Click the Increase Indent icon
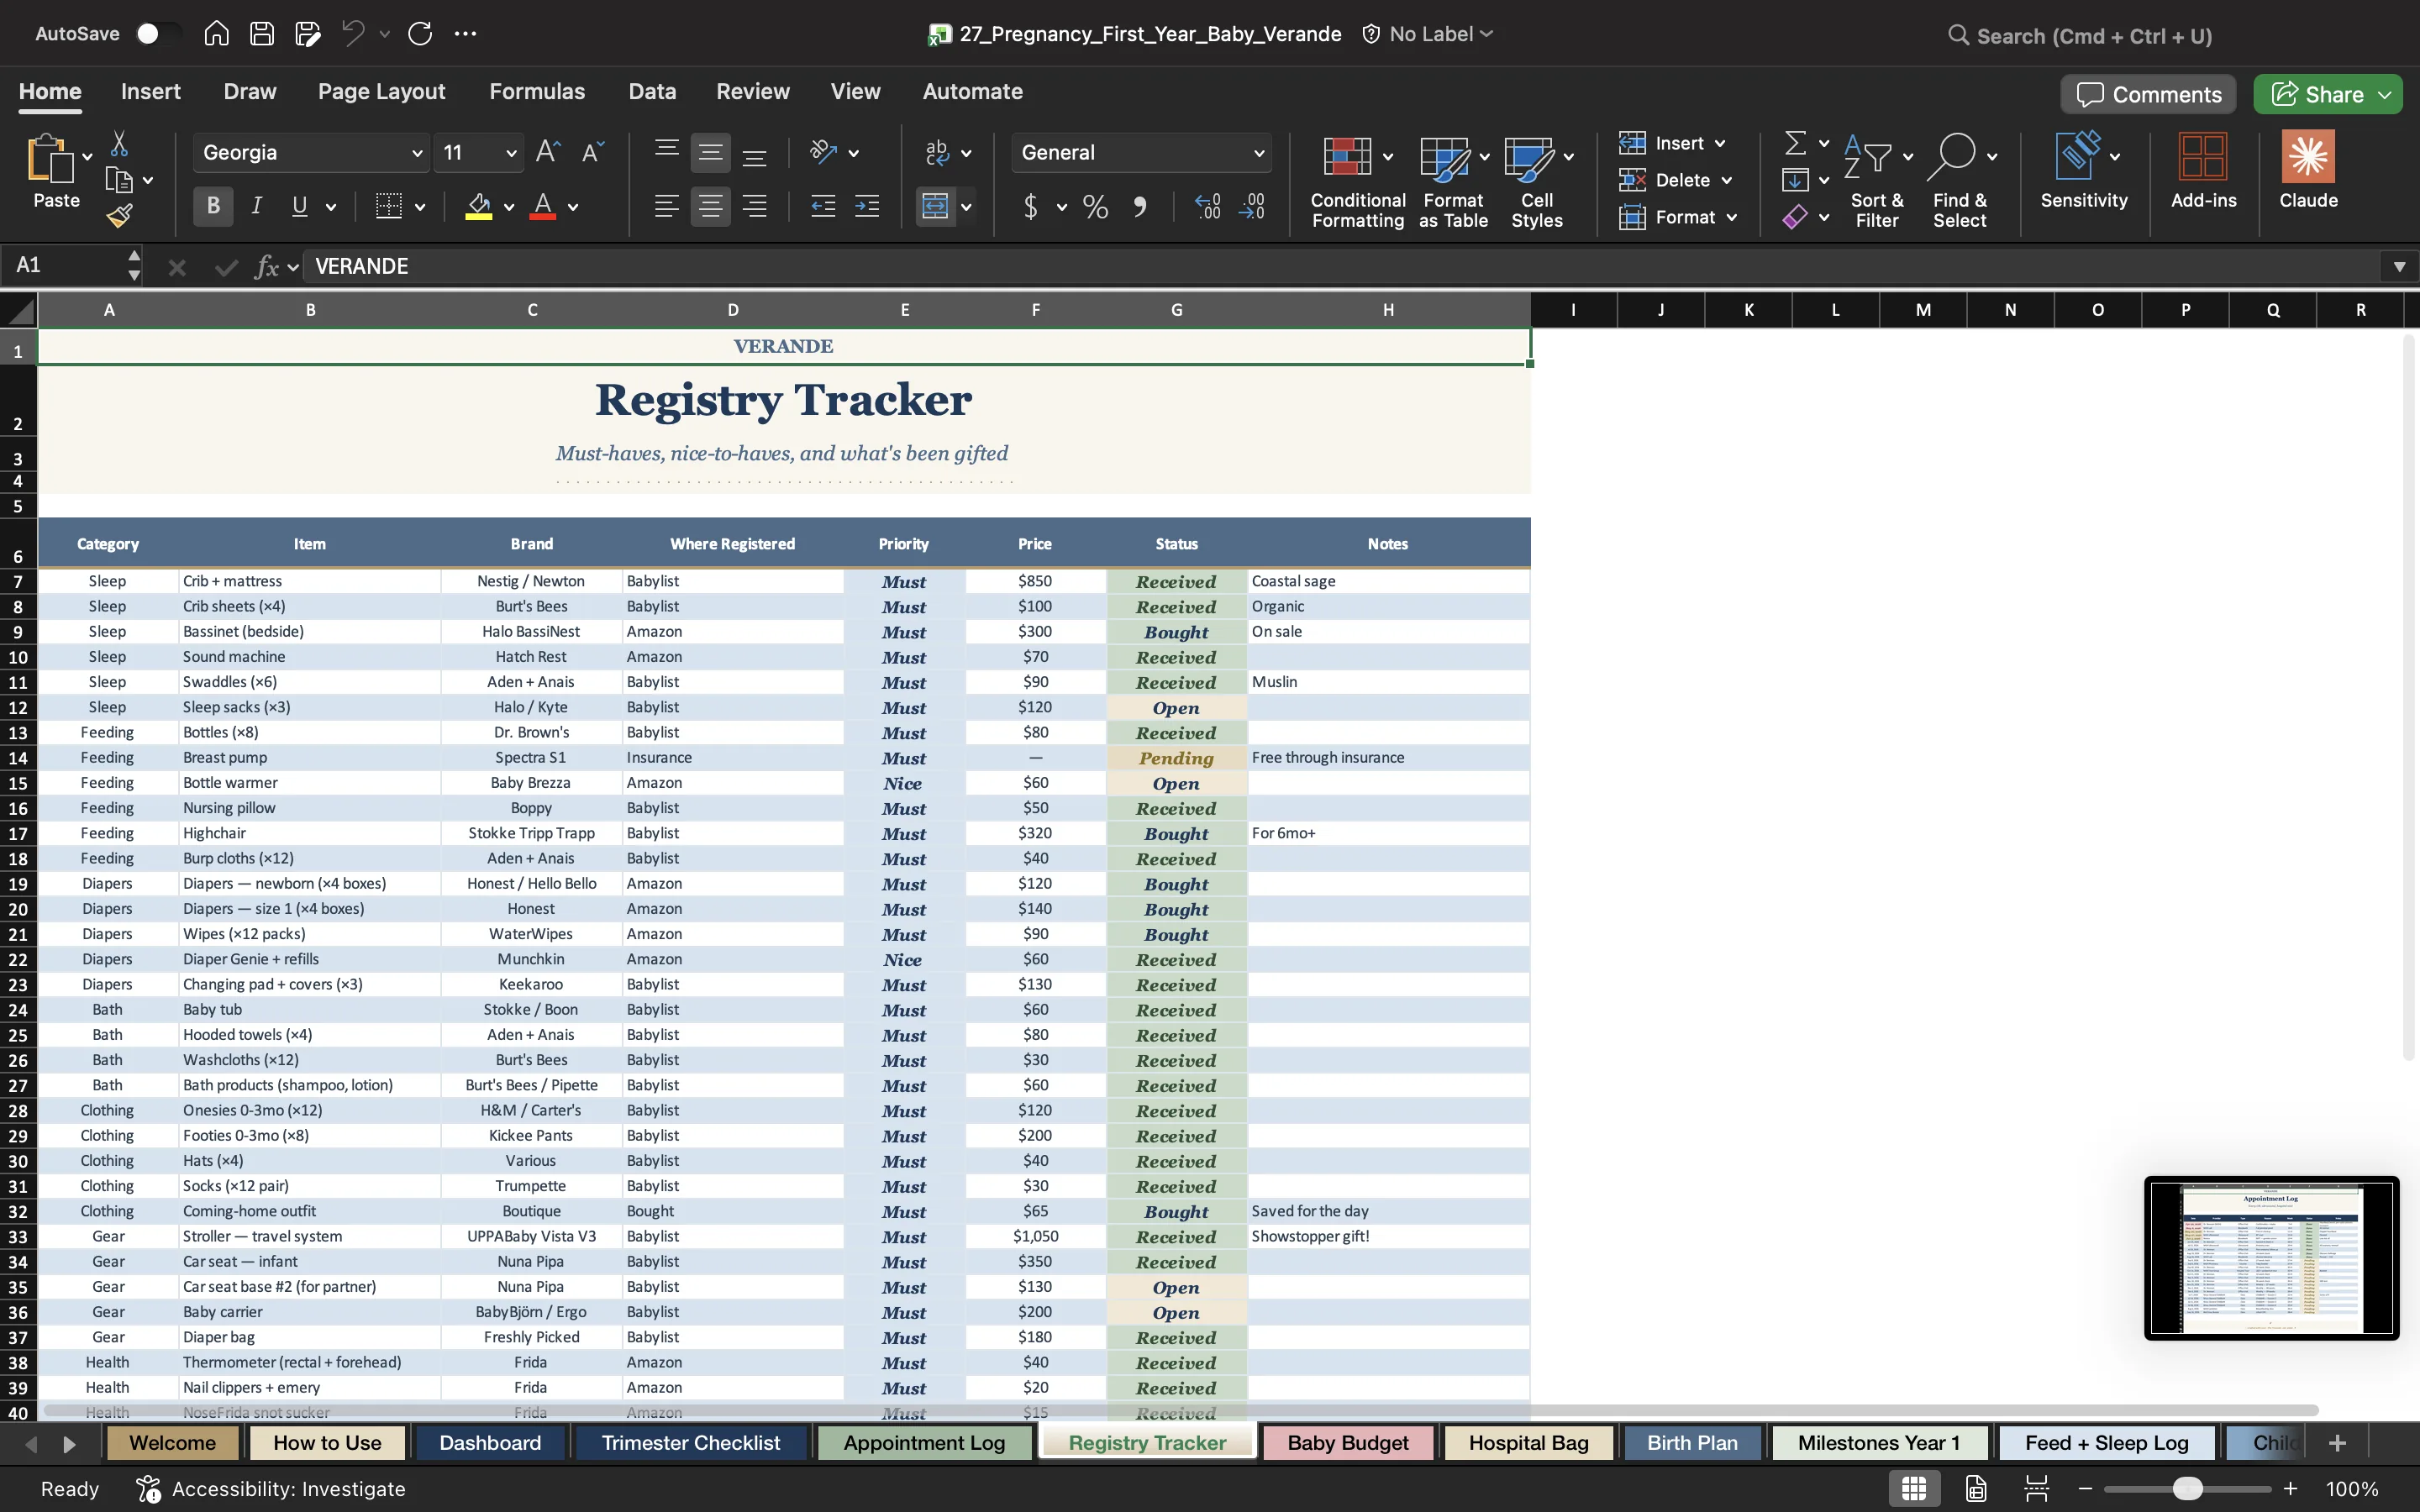Viewport: 2420px width, 1512px height. [867, 207]
